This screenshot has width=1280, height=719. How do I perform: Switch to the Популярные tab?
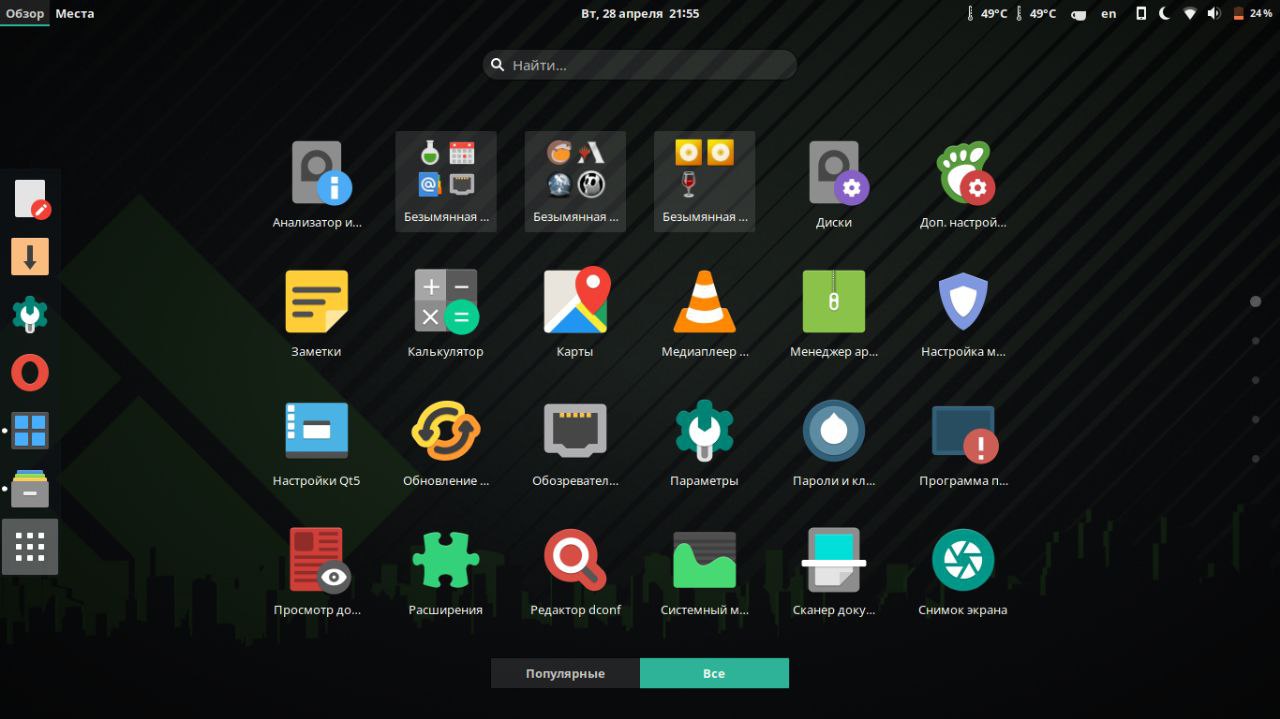pyautogui.click(x=565, y=673)
